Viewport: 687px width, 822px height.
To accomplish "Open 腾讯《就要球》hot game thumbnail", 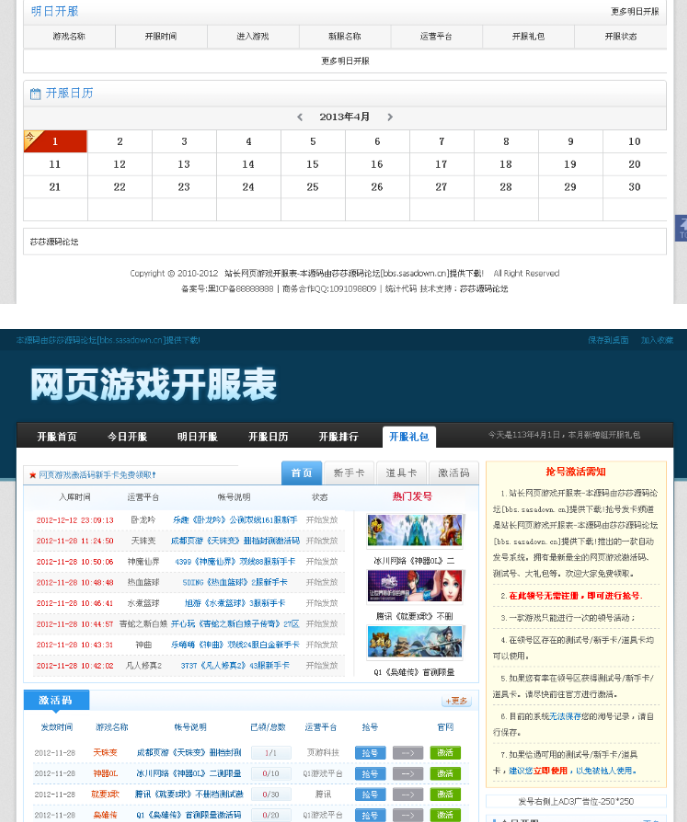I will pos(415,586).
